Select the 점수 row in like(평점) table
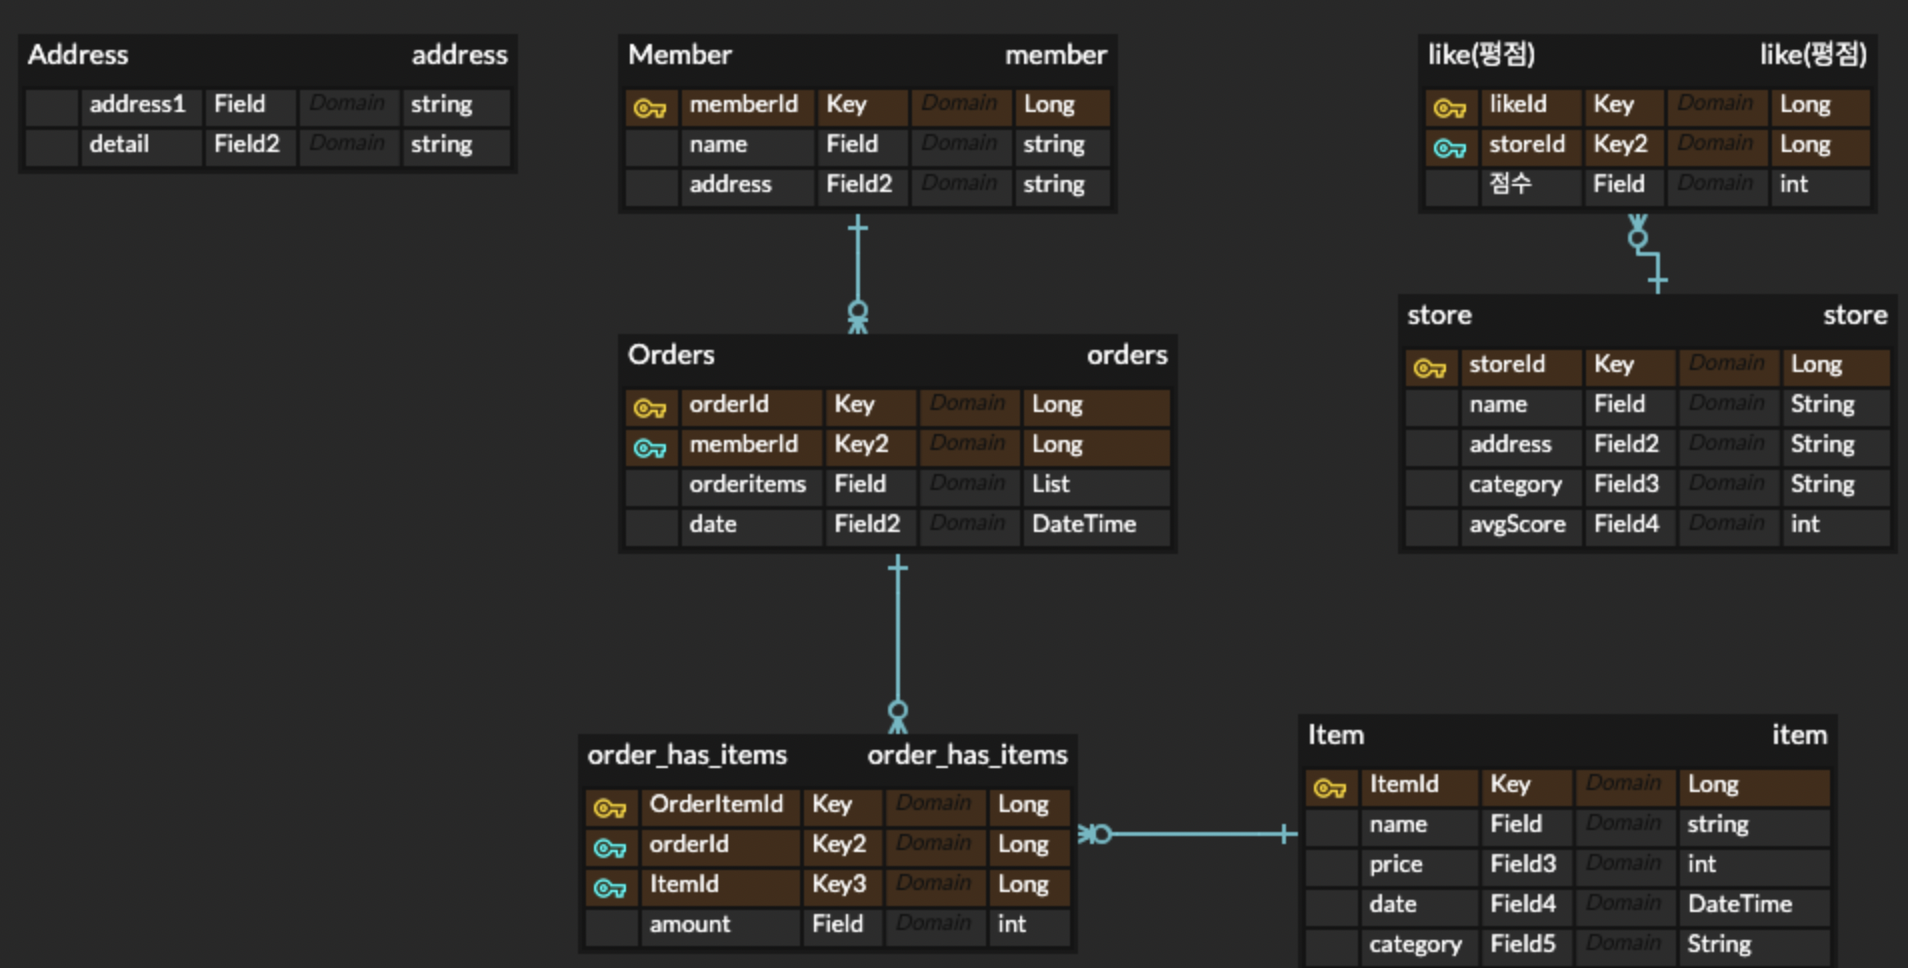This screenshot has width=1908, height=968. 1511,184
